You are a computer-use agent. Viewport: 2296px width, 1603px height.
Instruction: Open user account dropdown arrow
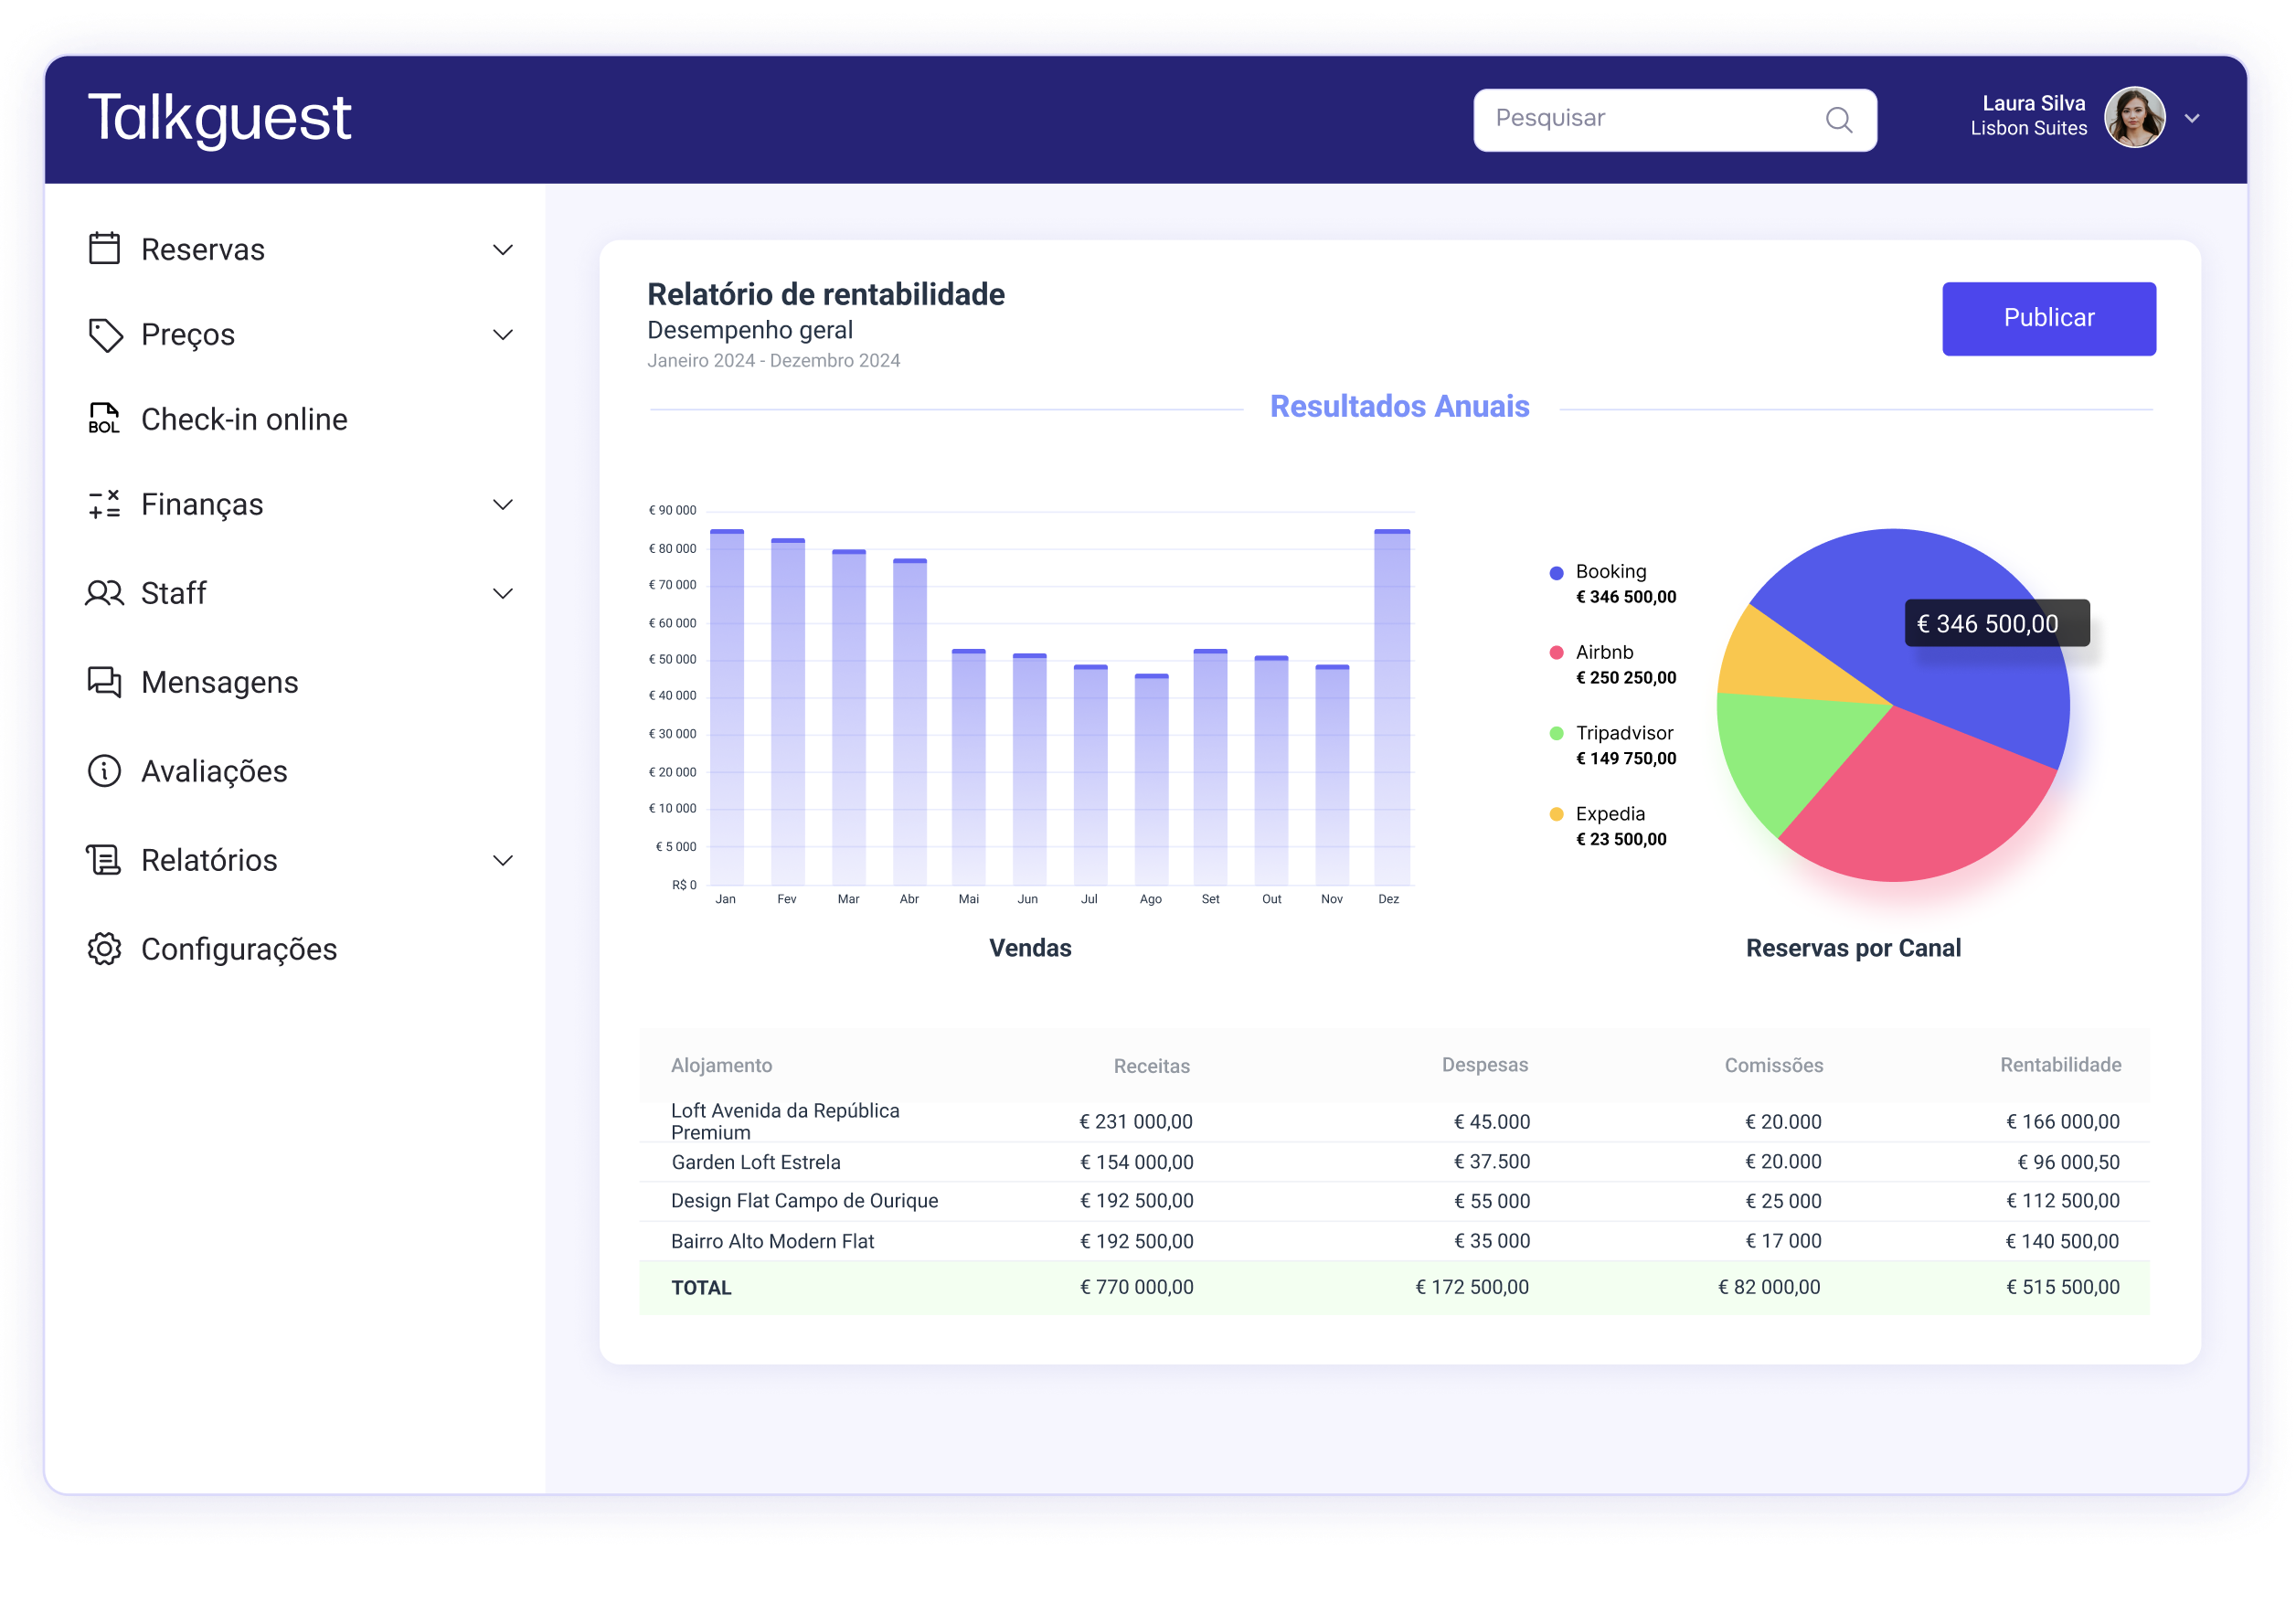pyautogui.click(x=2191, y=118)
